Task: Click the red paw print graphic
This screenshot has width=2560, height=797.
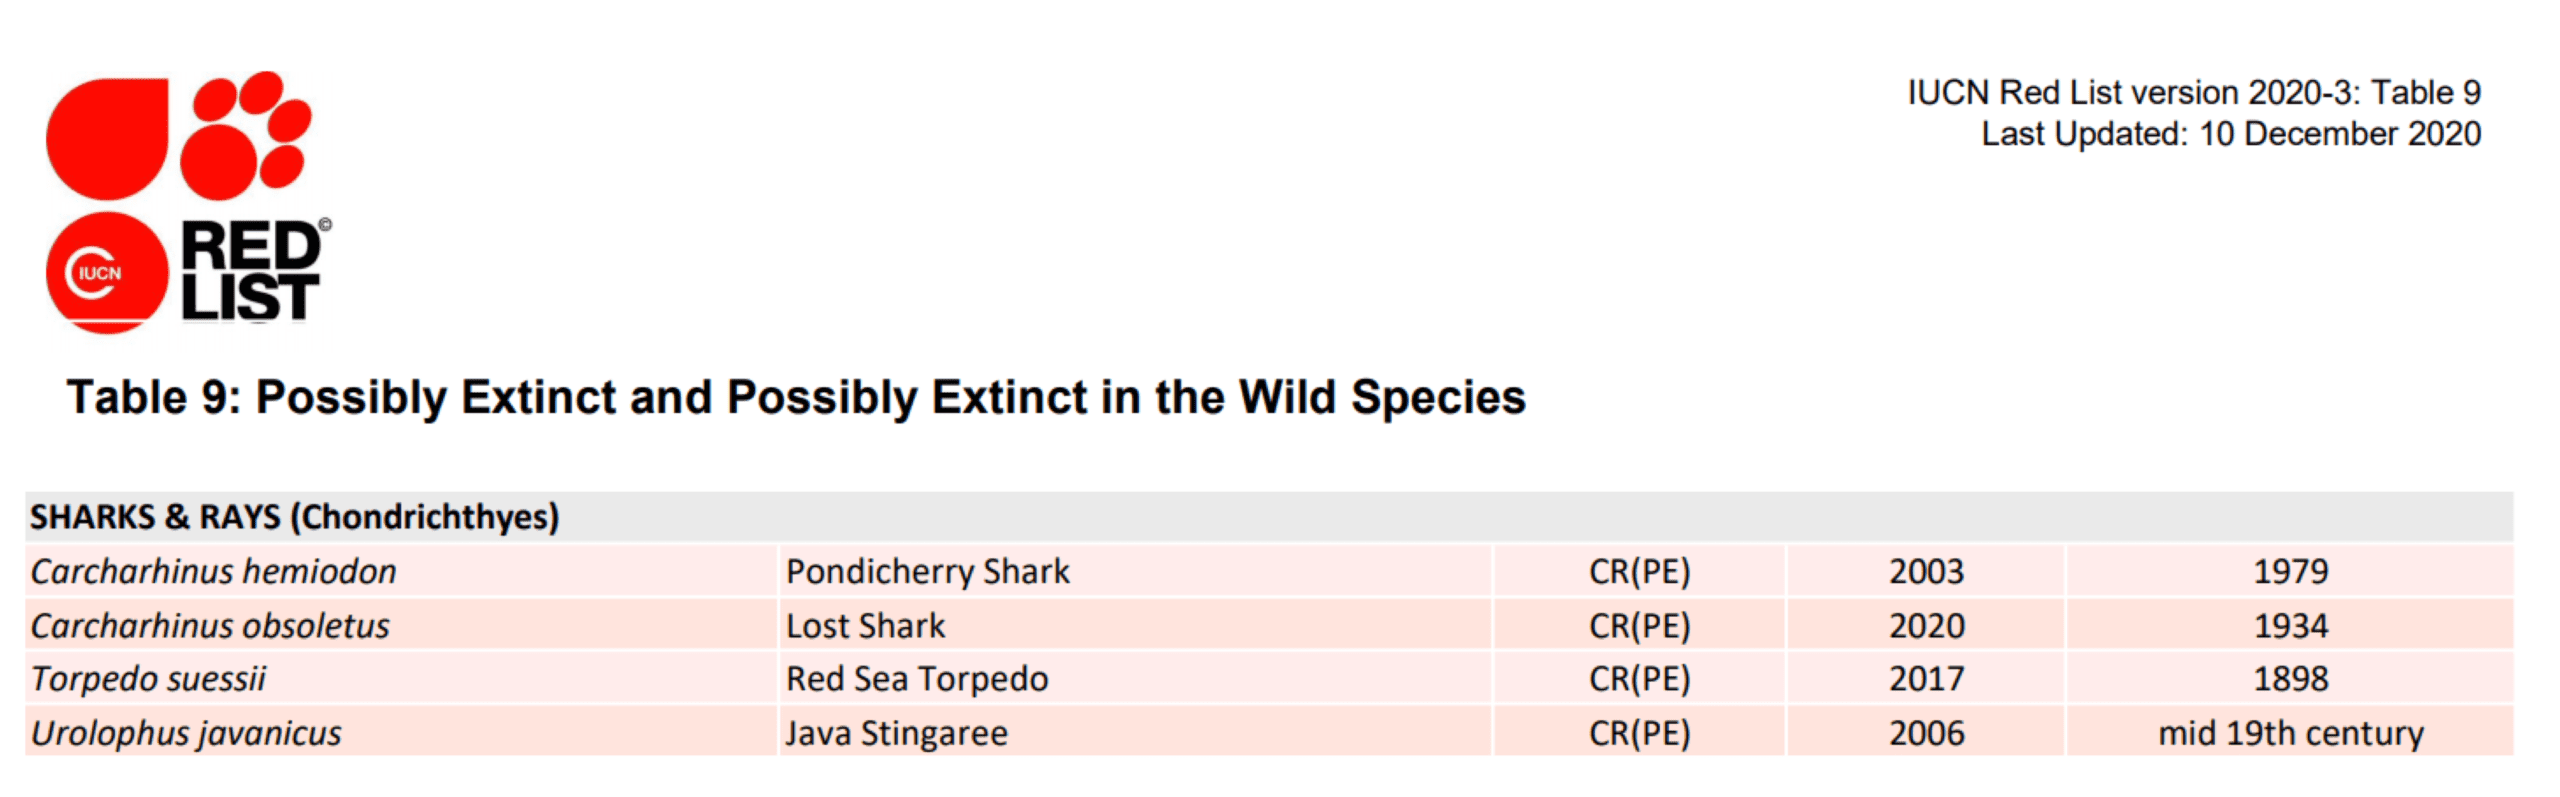Action: pyautogui.click(x=246, y=134)
